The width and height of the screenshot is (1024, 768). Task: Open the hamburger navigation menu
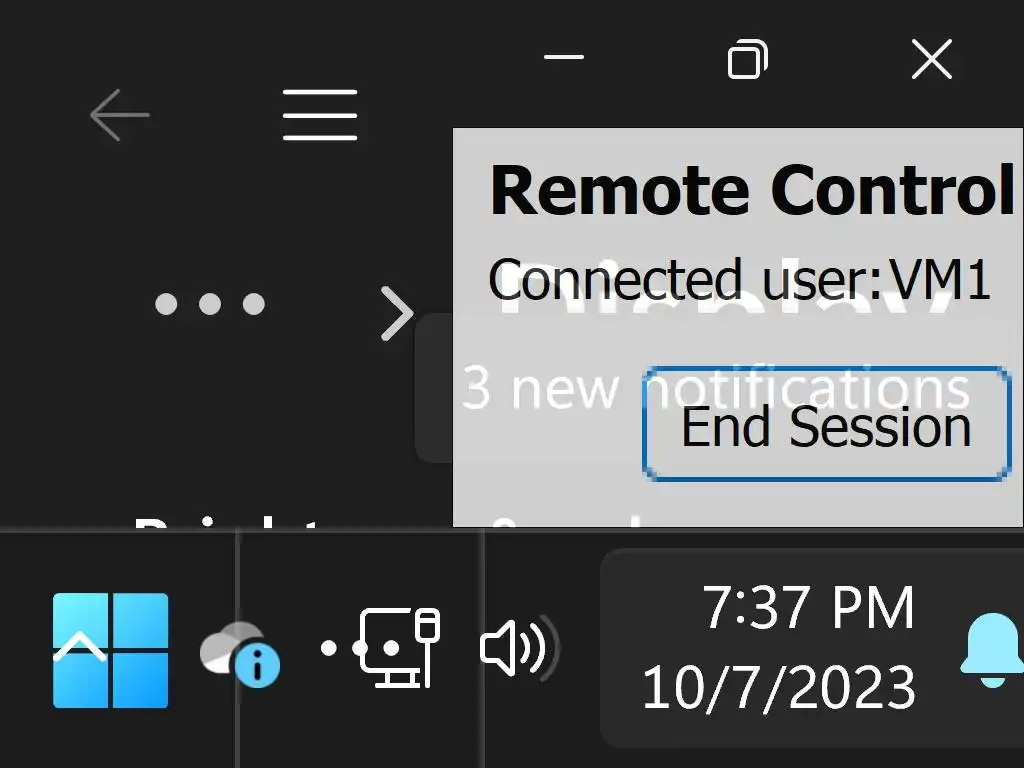tap(320, 115)
